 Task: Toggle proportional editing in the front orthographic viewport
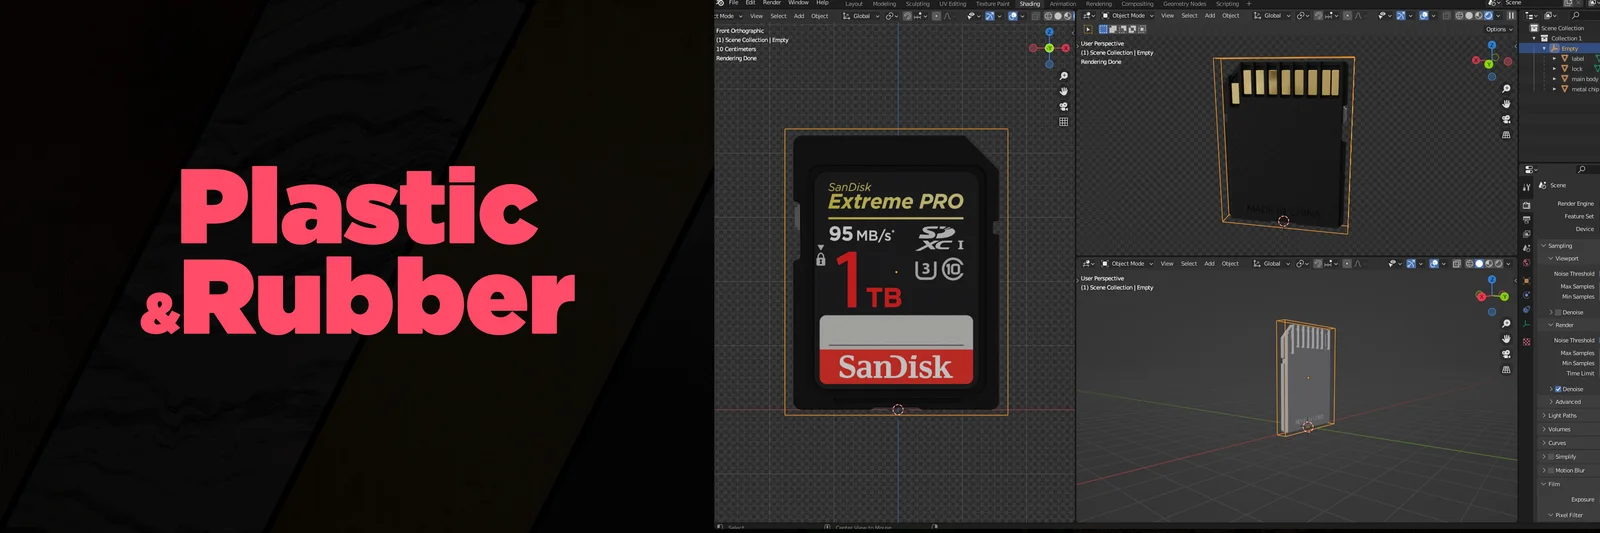(937, 16)
